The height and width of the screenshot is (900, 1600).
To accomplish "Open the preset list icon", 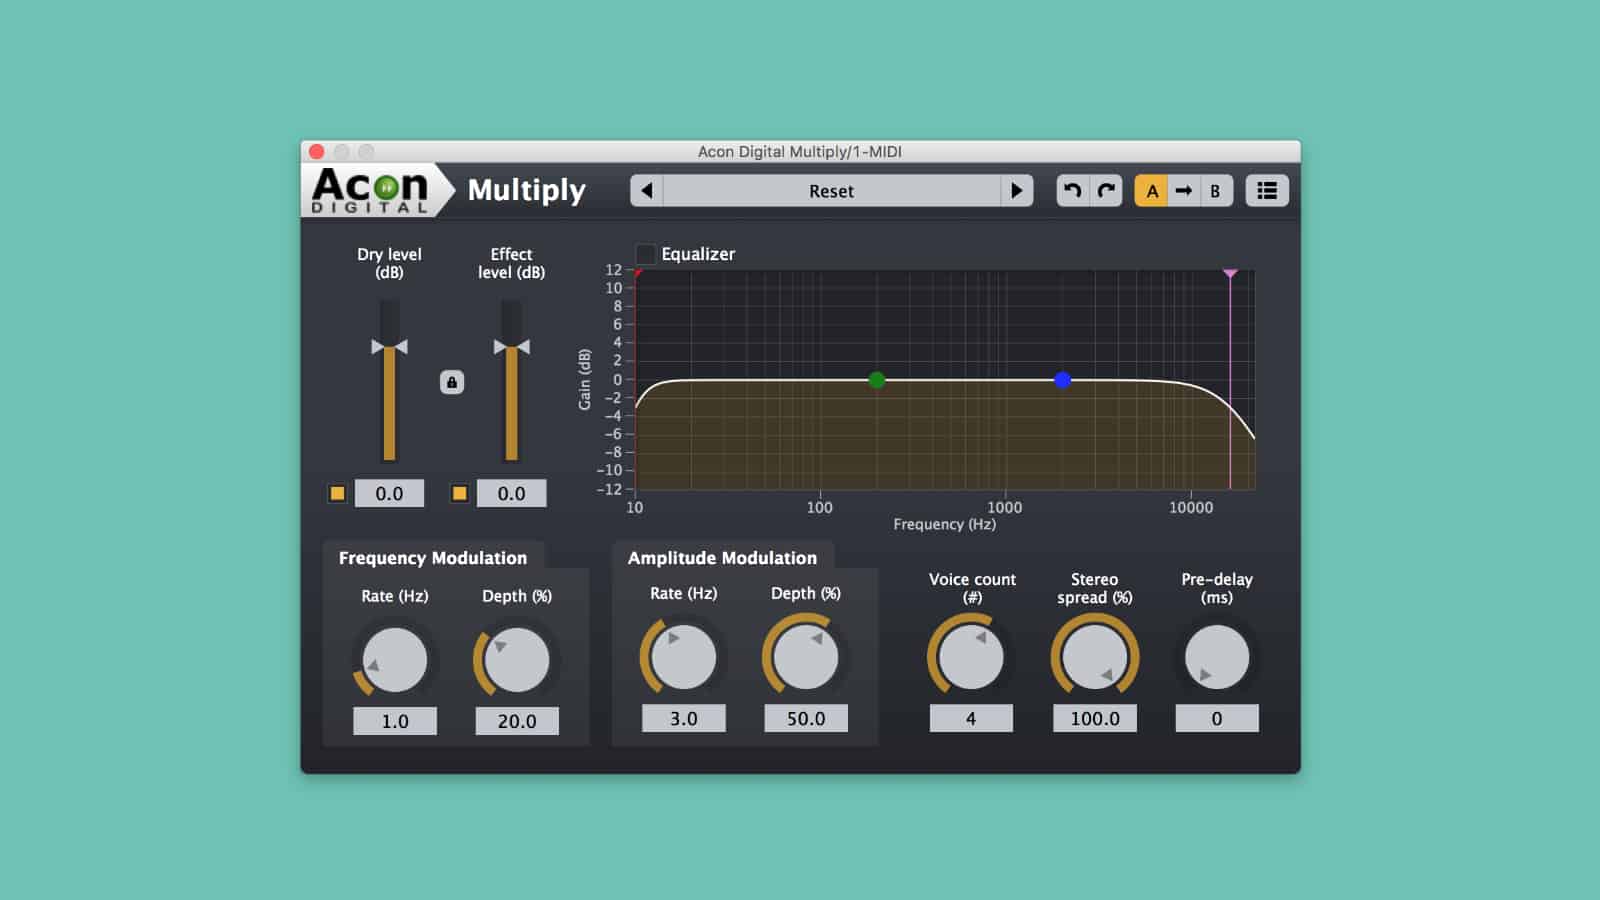I will tap(1266, 190).
